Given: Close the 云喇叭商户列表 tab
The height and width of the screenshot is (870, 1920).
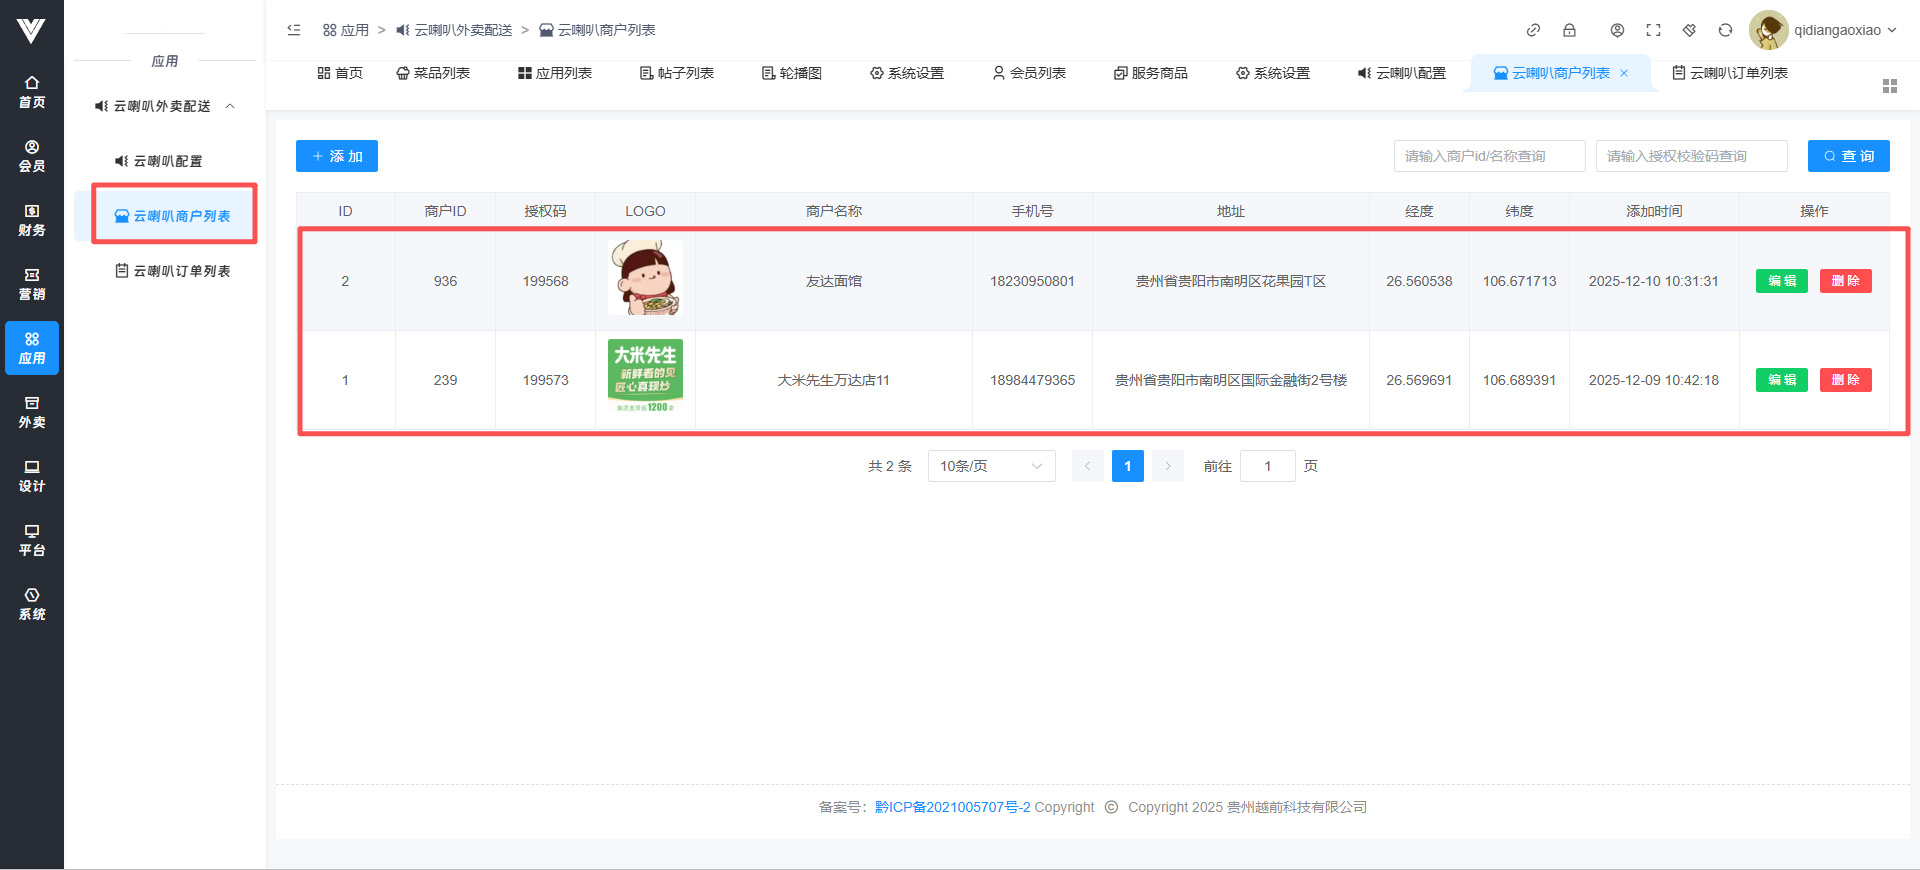Looking at the screenshot, I should coord(1624,73).
